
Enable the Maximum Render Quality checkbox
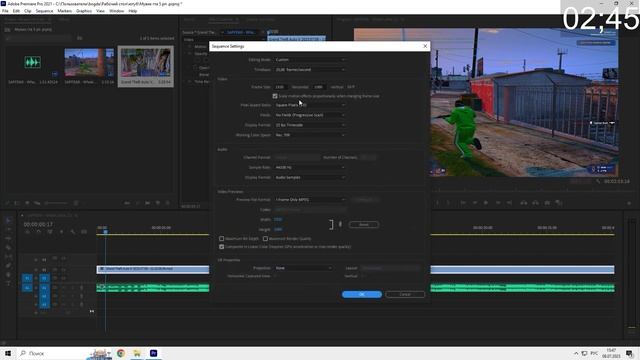click(x=265, y=238)
